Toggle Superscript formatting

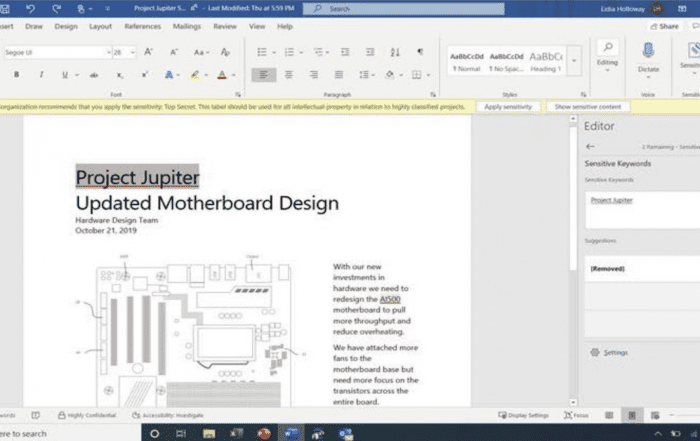[x=145, y=75]
